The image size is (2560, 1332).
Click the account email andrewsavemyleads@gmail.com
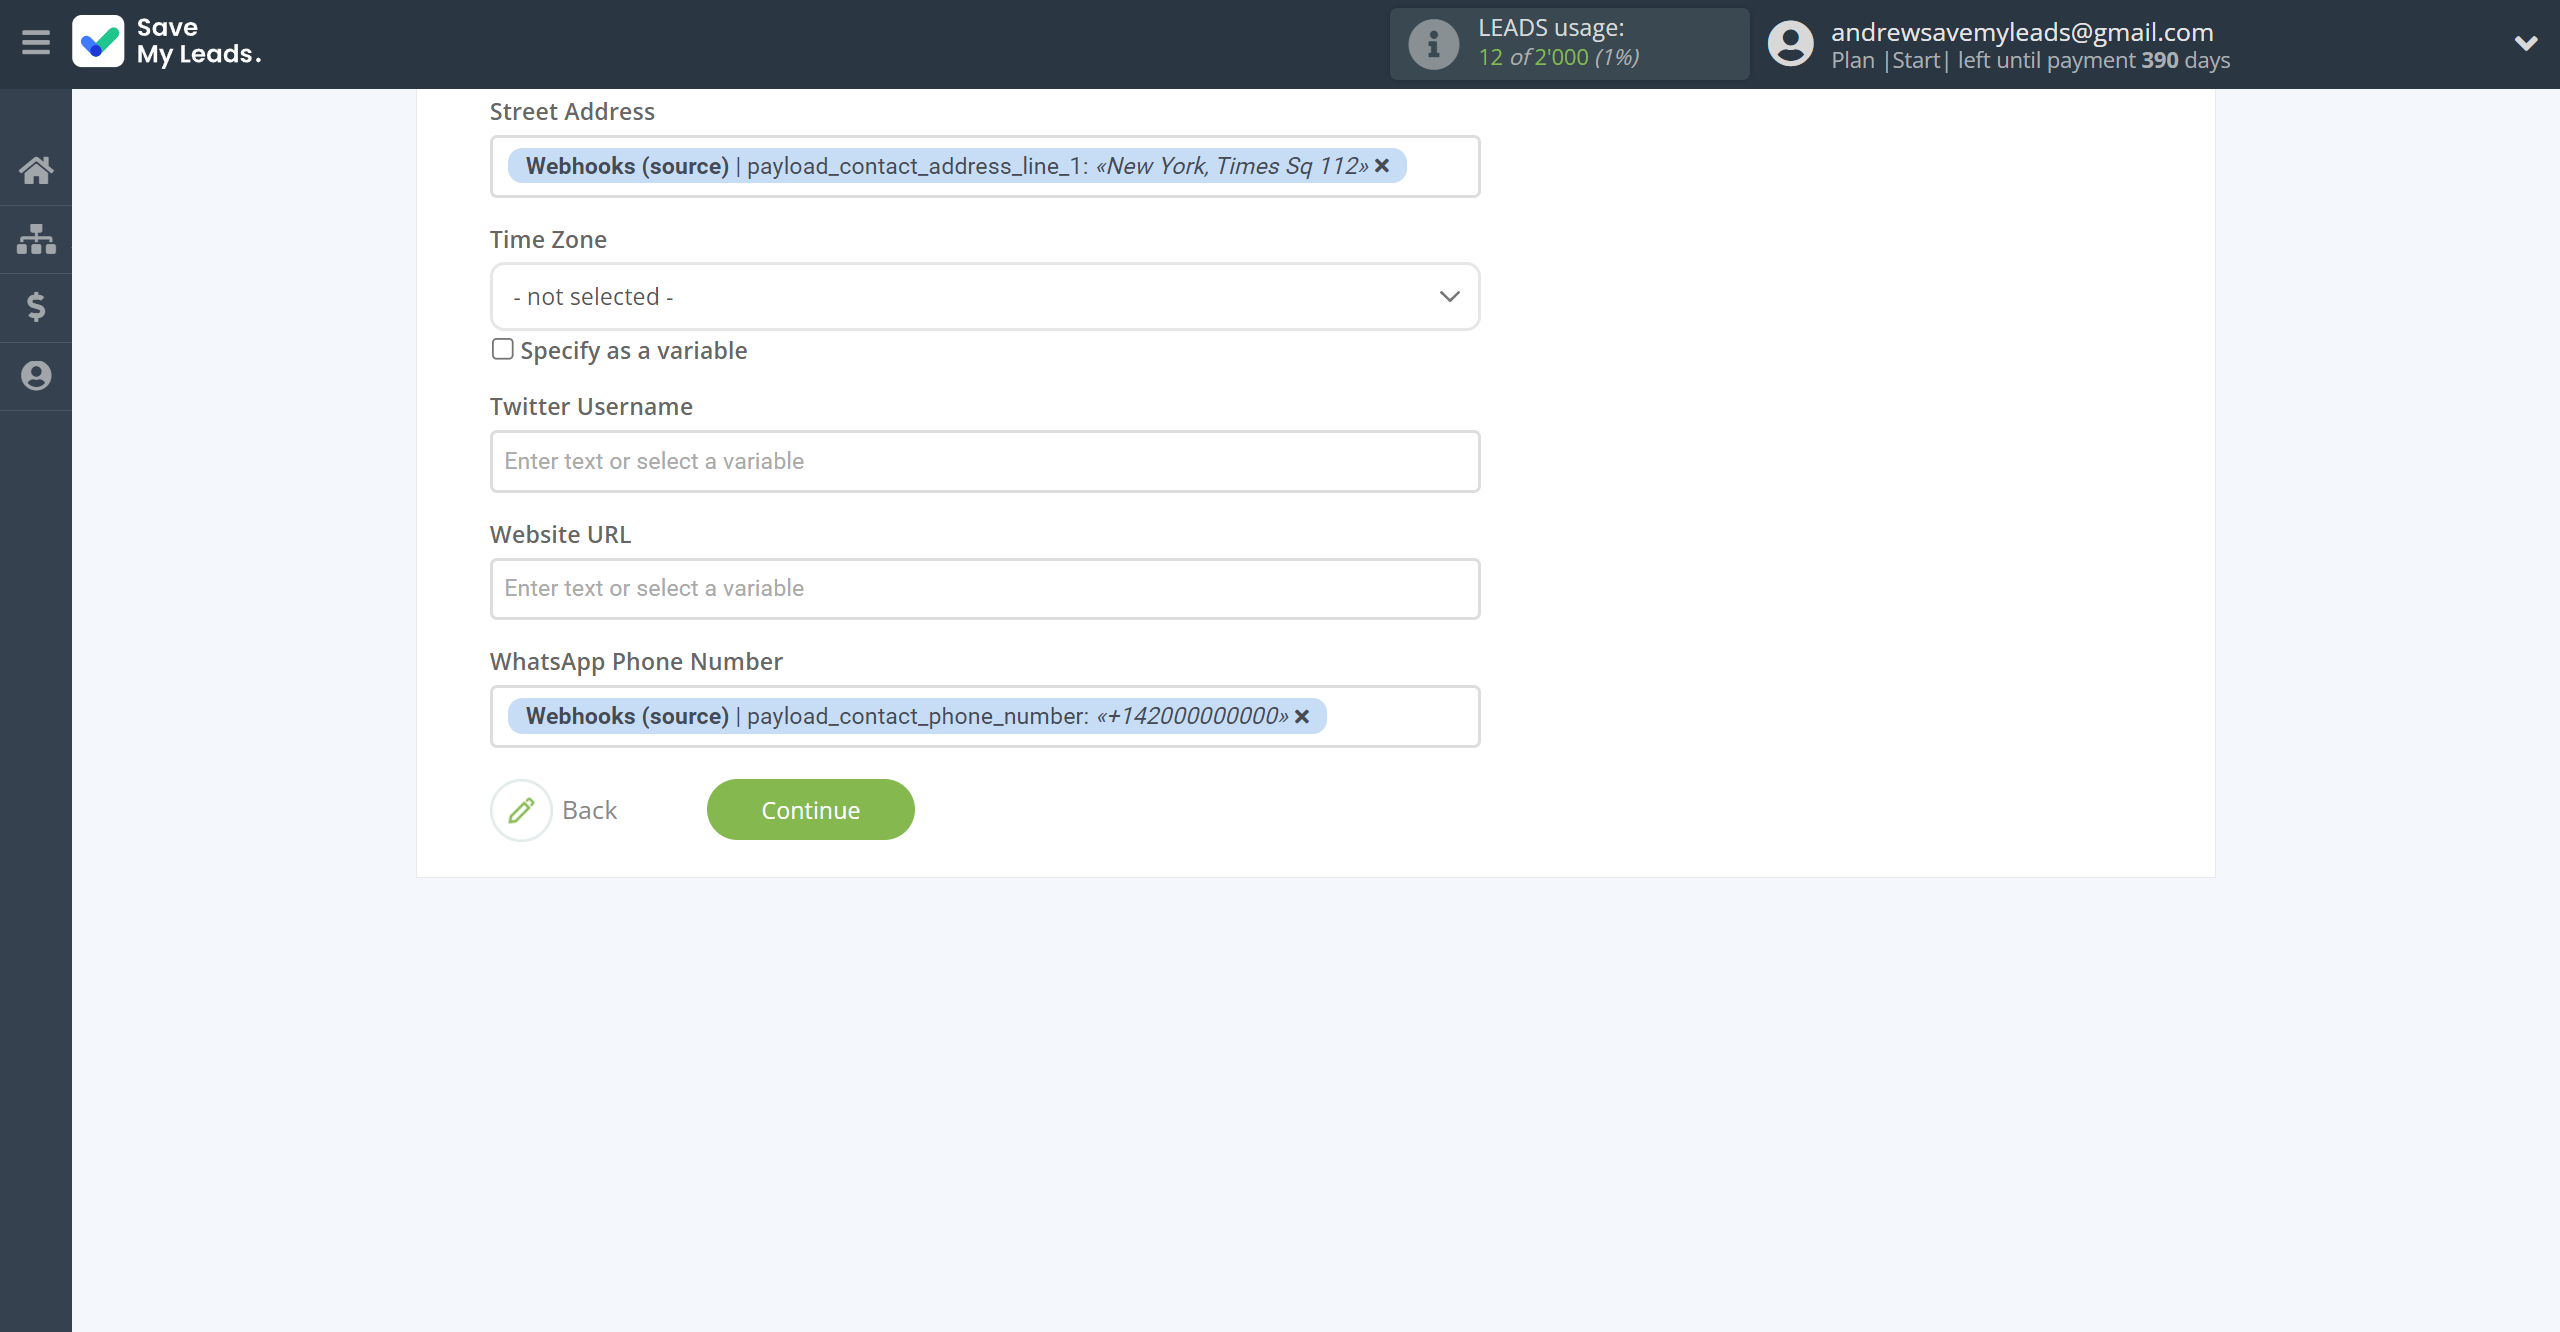click(2022, 32)
